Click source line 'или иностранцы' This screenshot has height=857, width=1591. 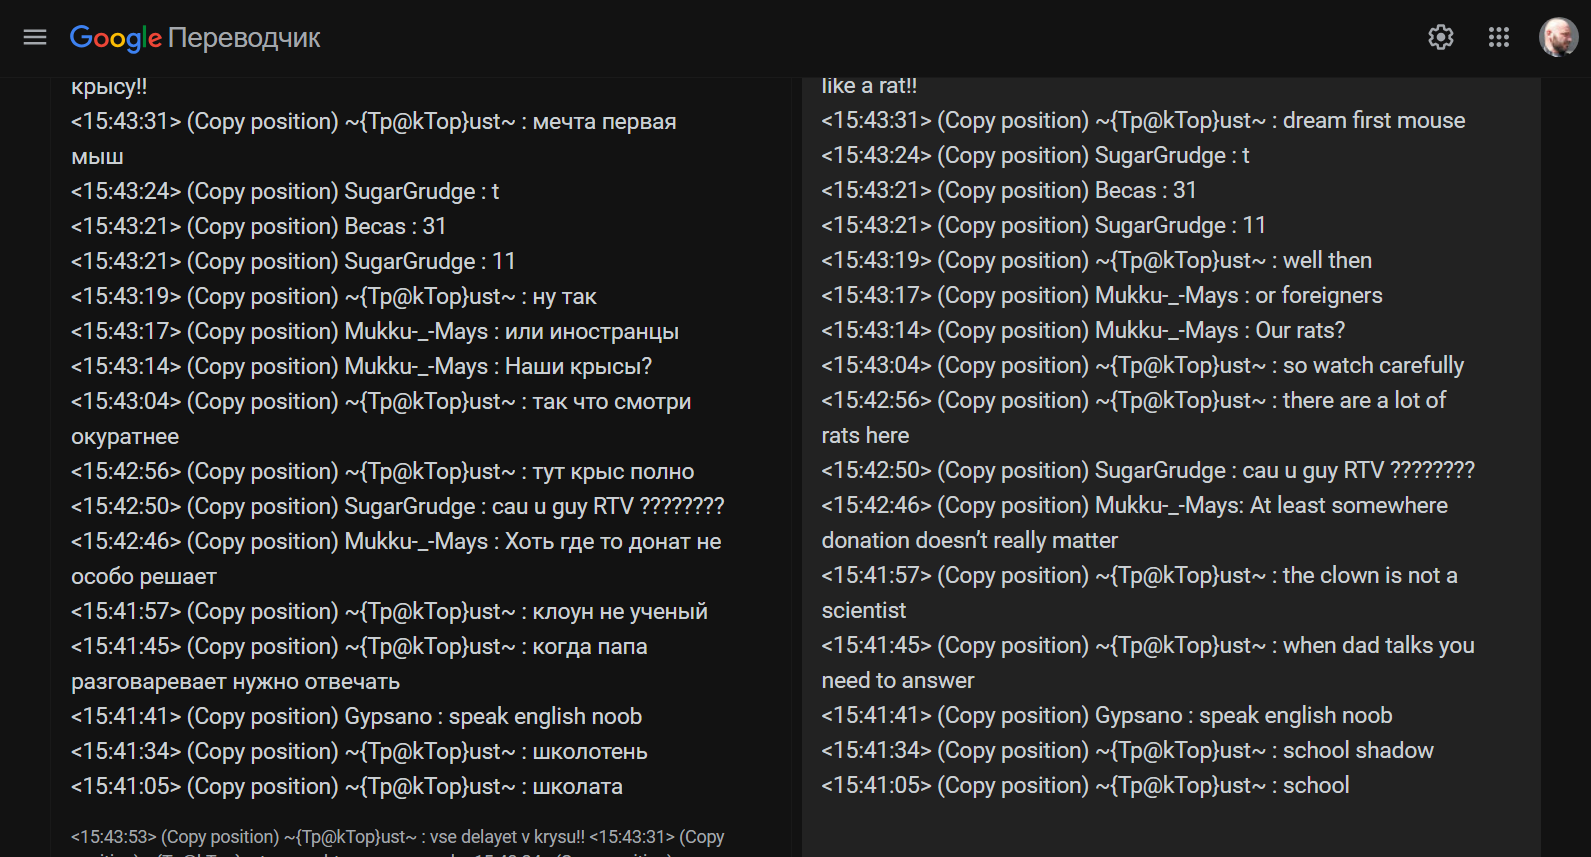591,331
